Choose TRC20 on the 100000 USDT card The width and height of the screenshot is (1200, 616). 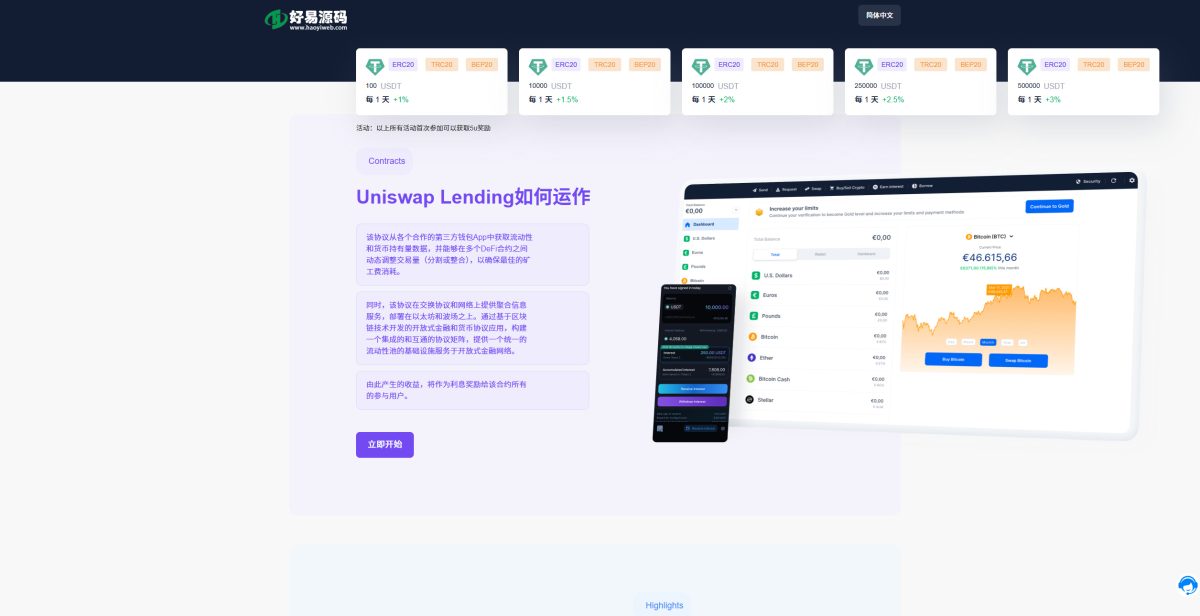768,64
